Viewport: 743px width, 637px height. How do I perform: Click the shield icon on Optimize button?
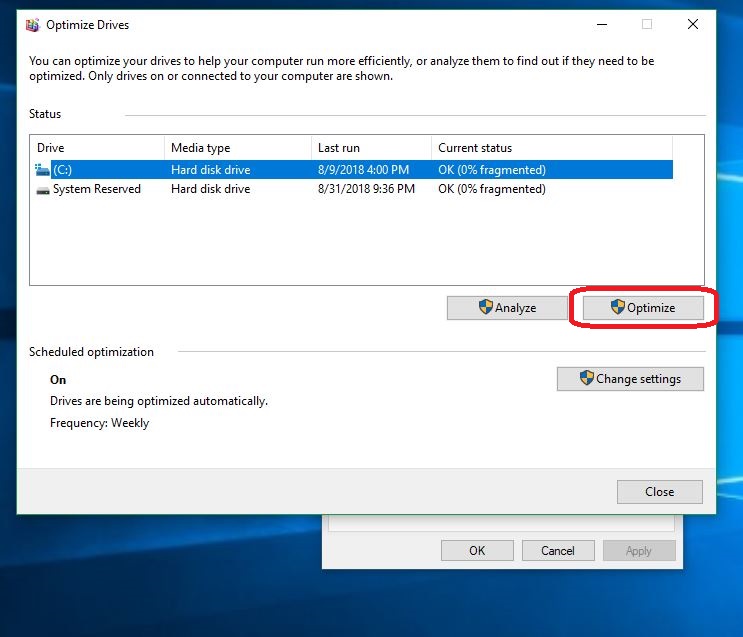617,308
